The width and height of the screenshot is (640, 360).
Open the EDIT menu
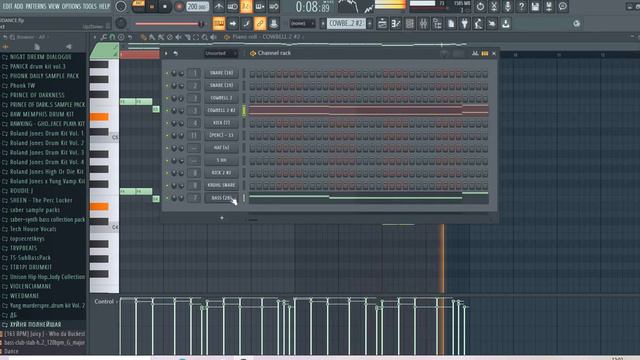[x=7, y=6]
